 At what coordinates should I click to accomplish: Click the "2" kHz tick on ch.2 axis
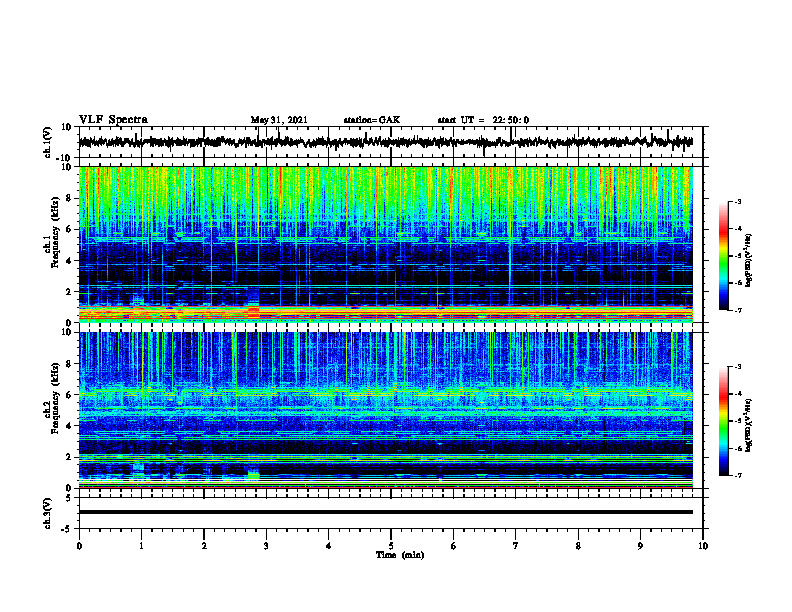tap(70, 457)
